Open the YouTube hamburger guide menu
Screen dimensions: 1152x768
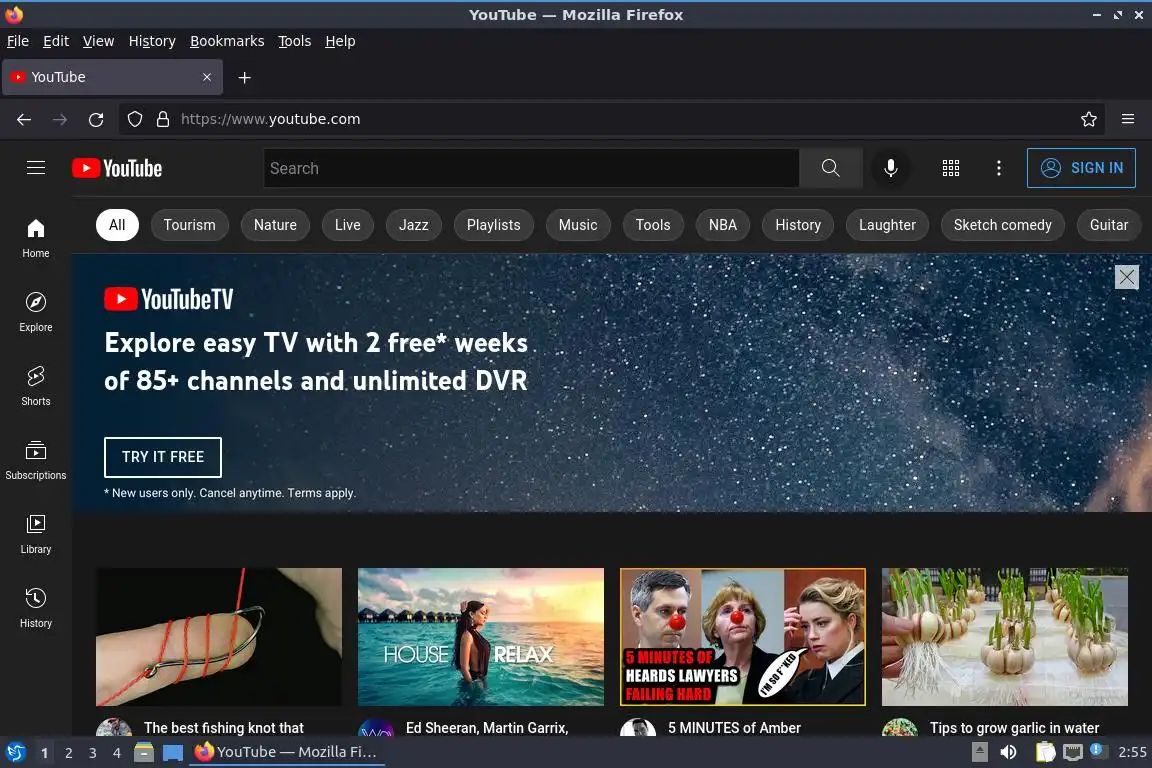[36, 168]
